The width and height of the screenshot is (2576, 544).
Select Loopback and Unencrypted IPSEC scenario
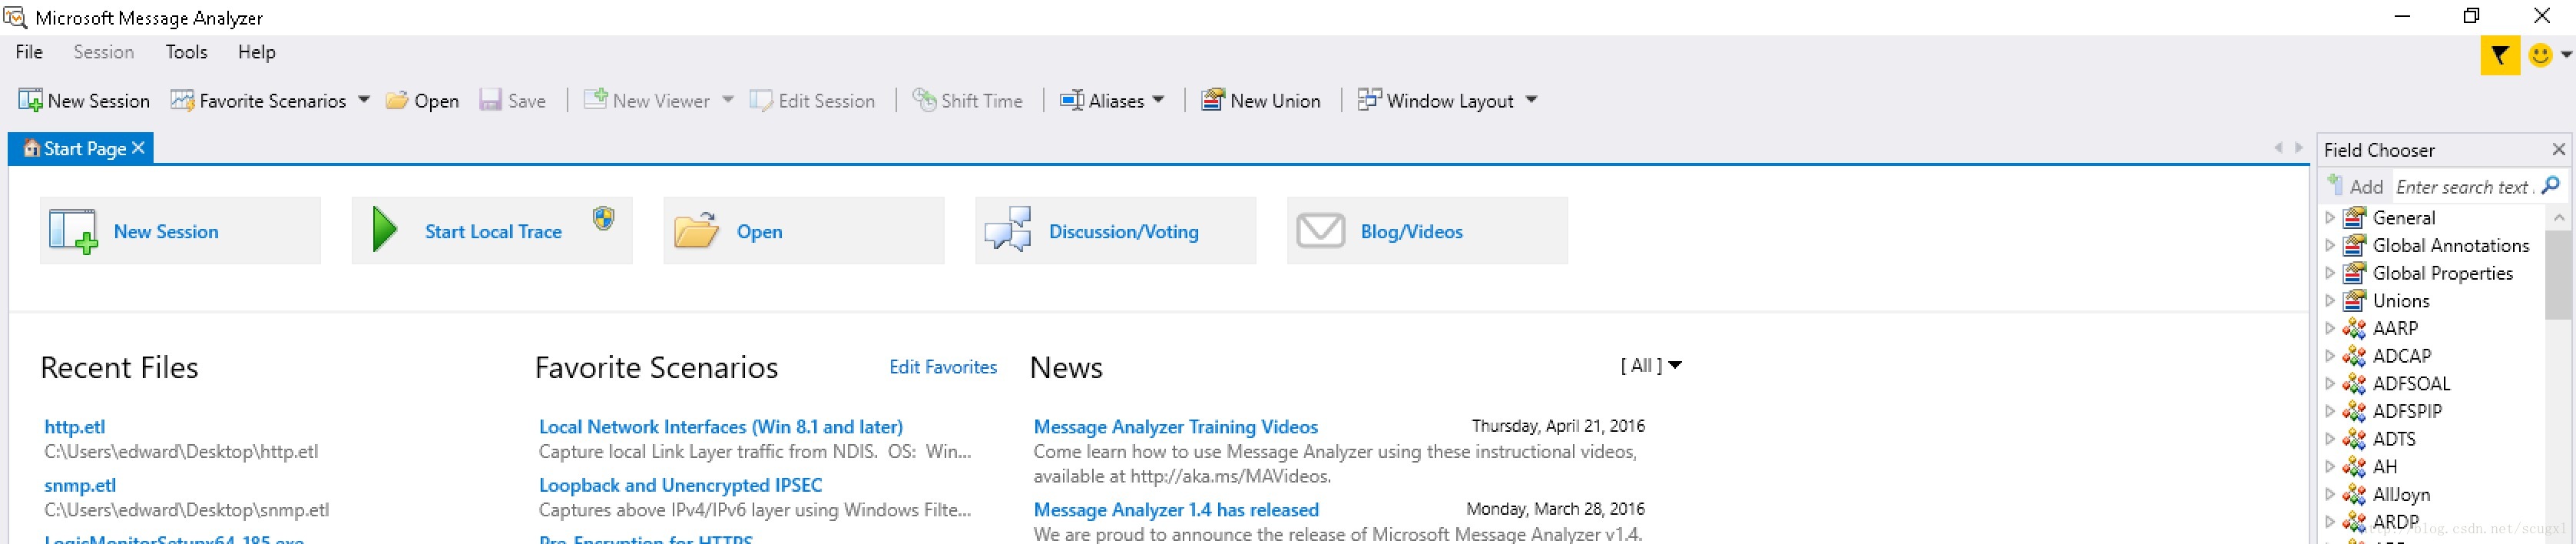pos(680,485)
